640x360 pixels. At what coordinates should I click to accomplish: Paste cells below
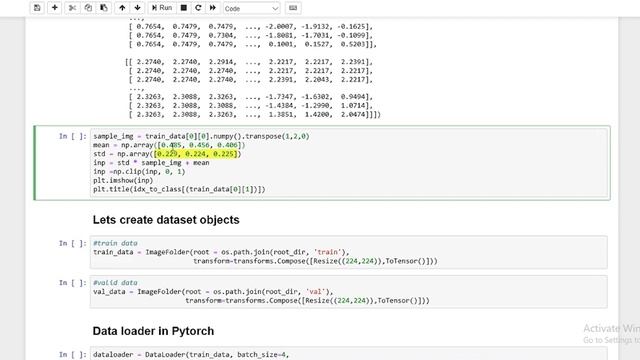coord(104,8)
